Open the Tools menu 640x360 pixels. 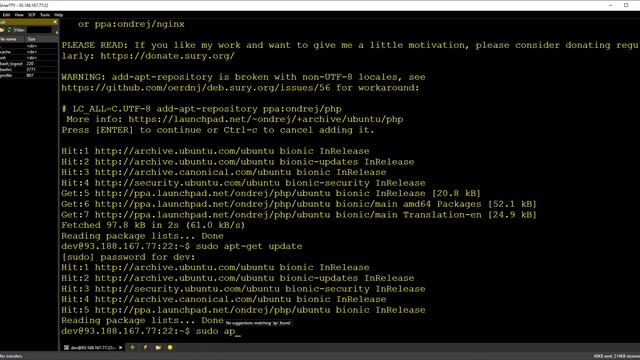(44, 15)
